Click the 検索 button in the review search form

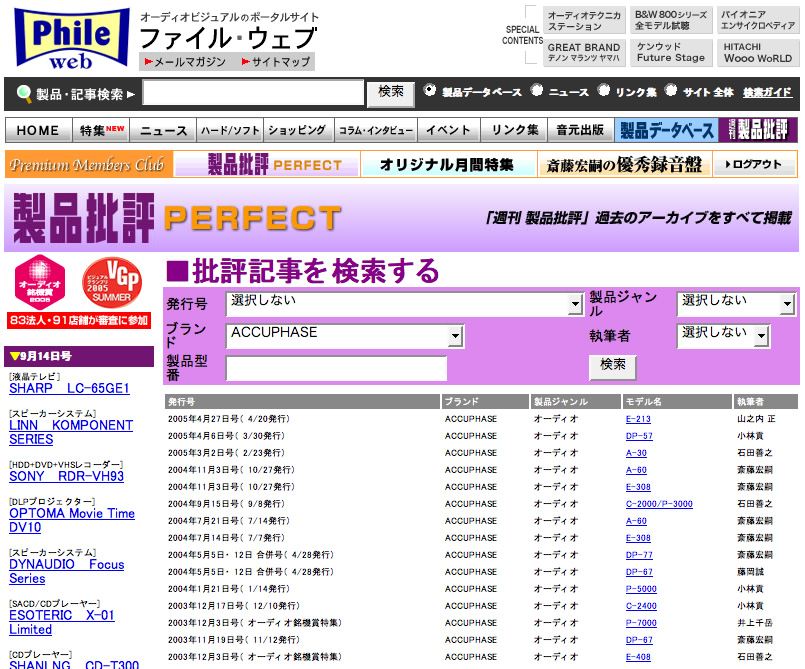[x=612, y=367]
